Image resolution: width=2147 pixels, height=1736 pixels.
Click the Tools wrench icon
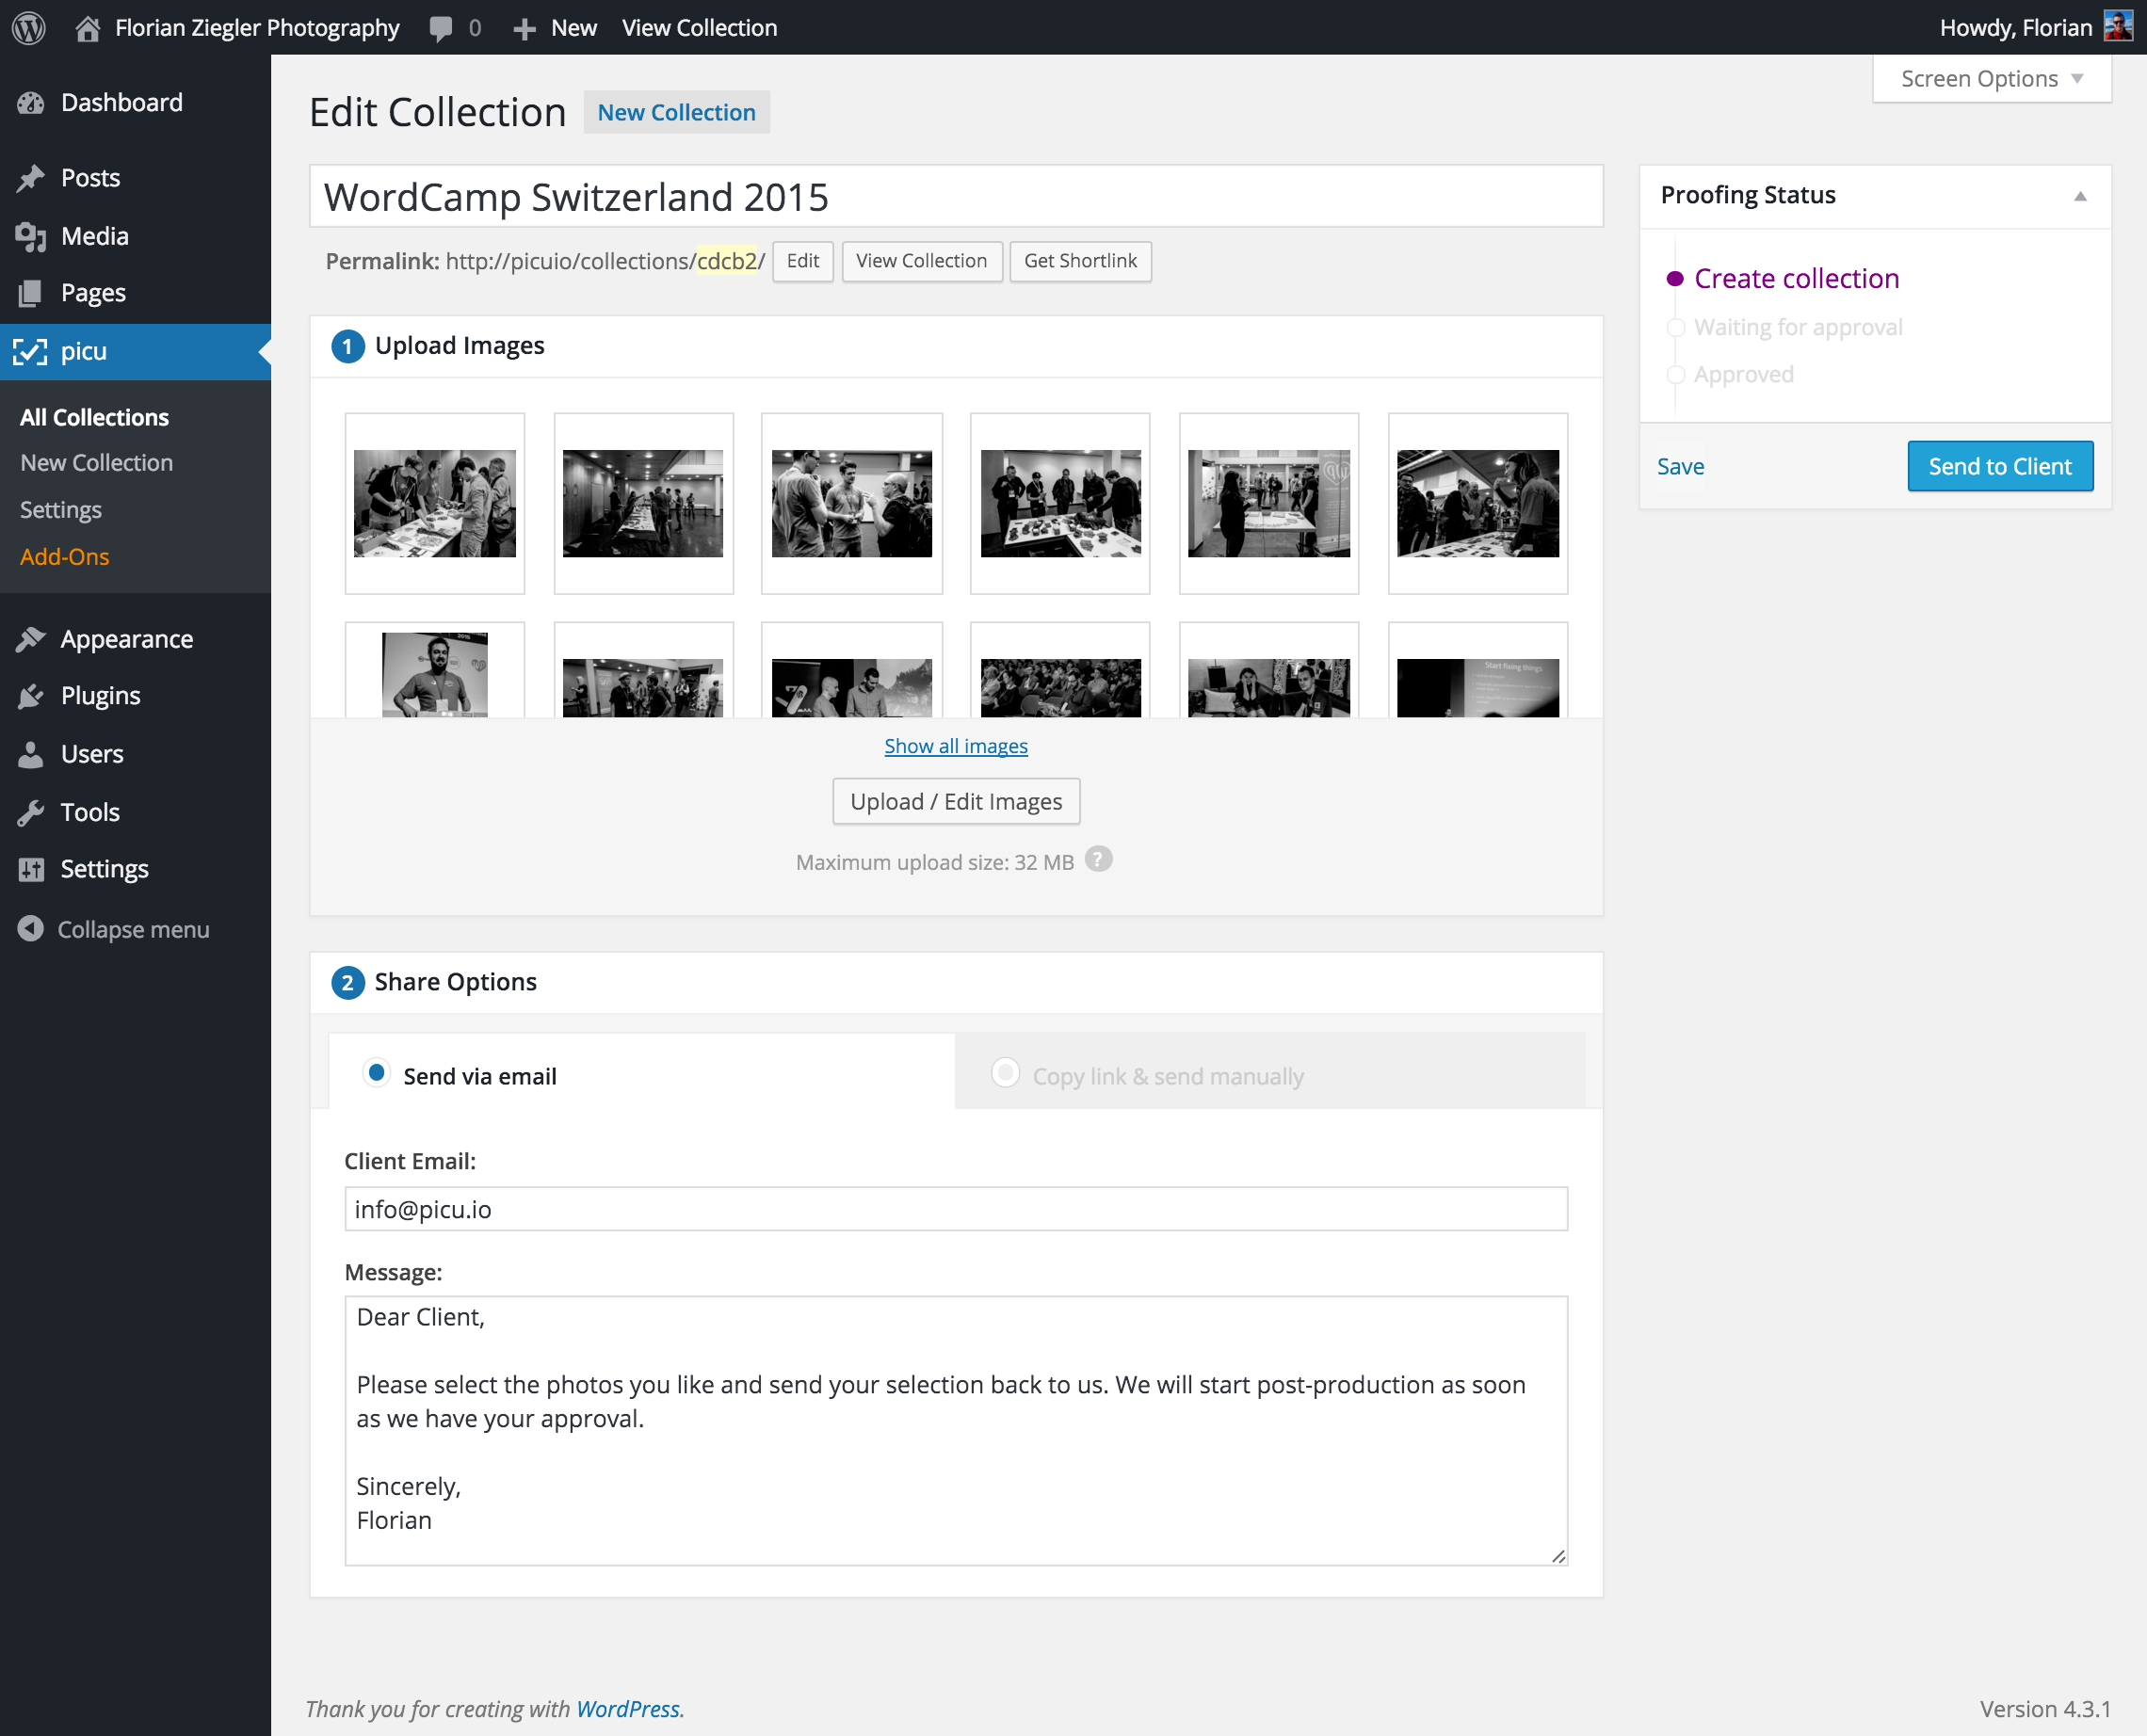click(31, 812)
